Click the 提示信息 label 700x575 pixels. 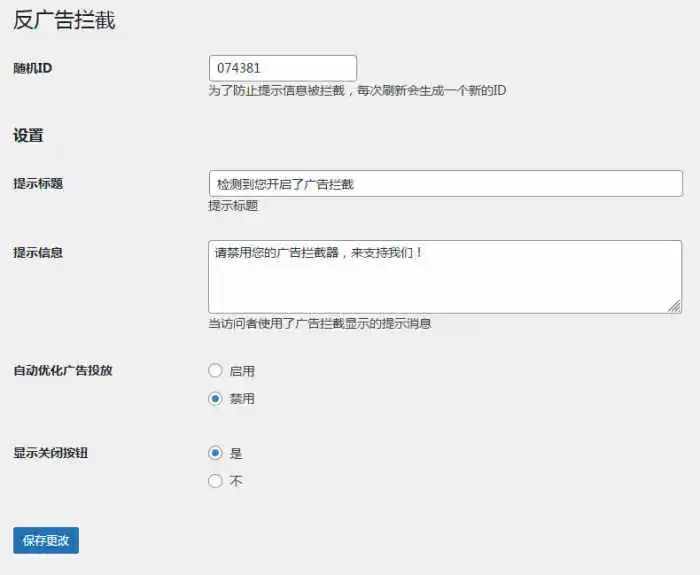click(38, 253)
